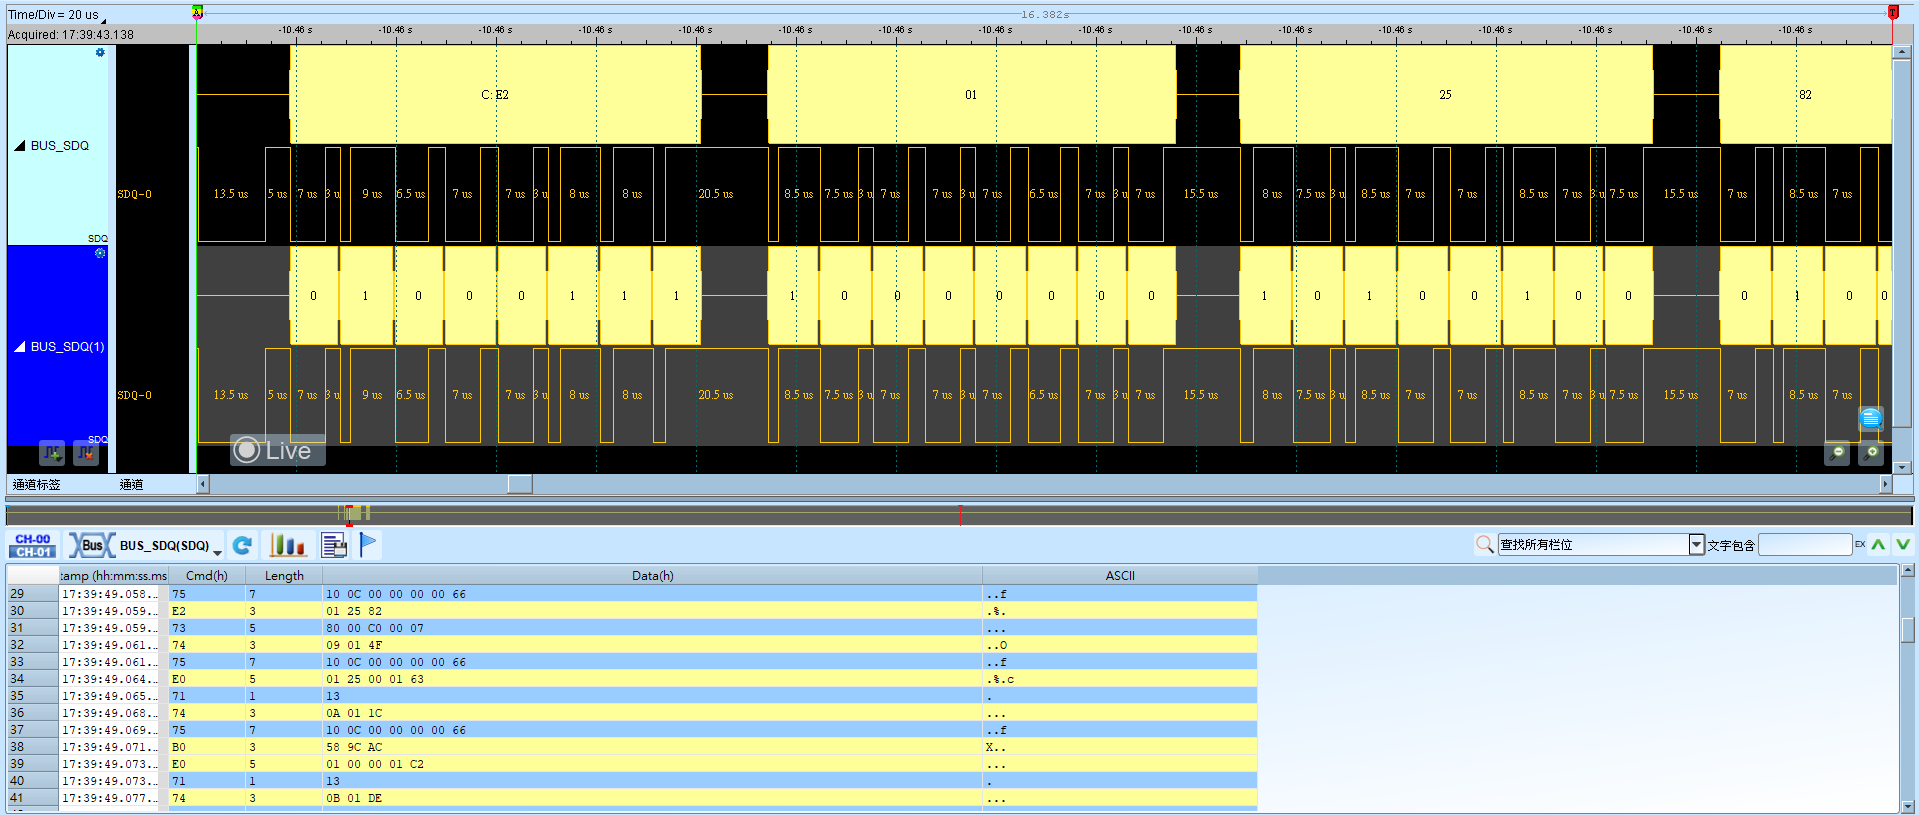Toggle the Live capture indicator
Viewport: 1919px width, 815px height.
point(278,450)
